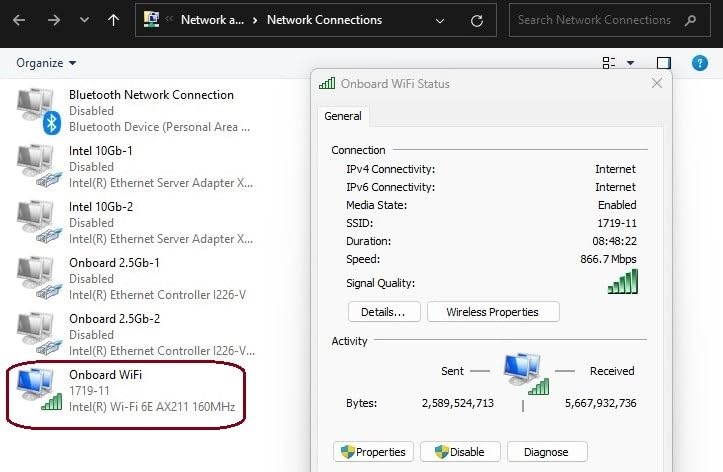Click the Media State Enabled value
This screenshot has width=723, height=472.
[x=617, y=205]
